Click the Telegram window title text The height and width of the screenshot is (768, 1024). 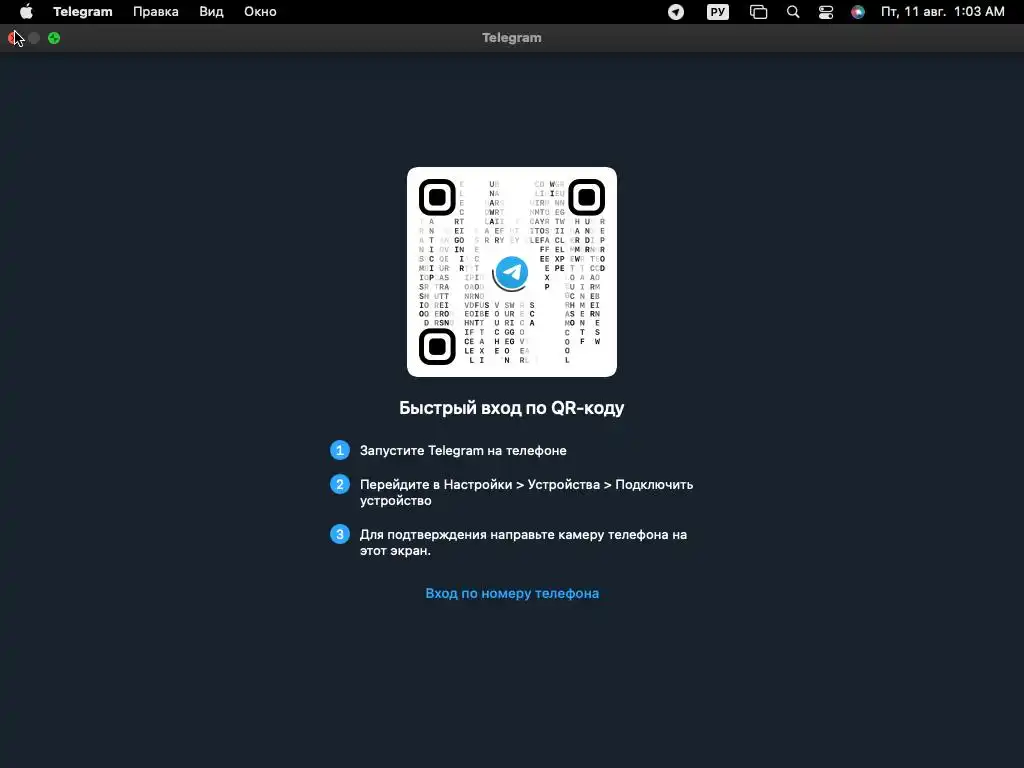pos(512,38)
